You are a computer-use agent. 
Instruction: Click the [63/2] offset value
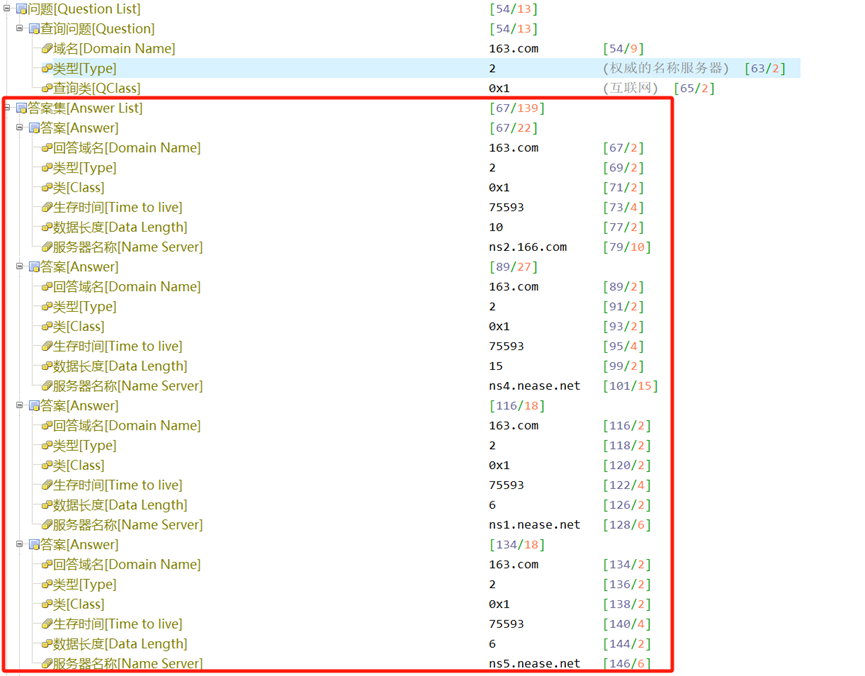point(765,68)
